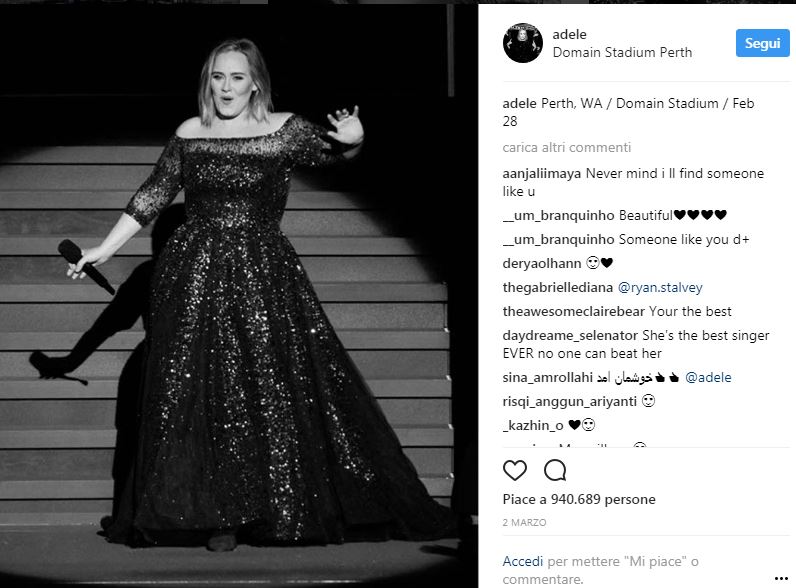This screenshot has width=796, height=588.
Task: View likes via 'Piace a 940.689 persone'
Action: pyautogui.click(x=579, y=499)
